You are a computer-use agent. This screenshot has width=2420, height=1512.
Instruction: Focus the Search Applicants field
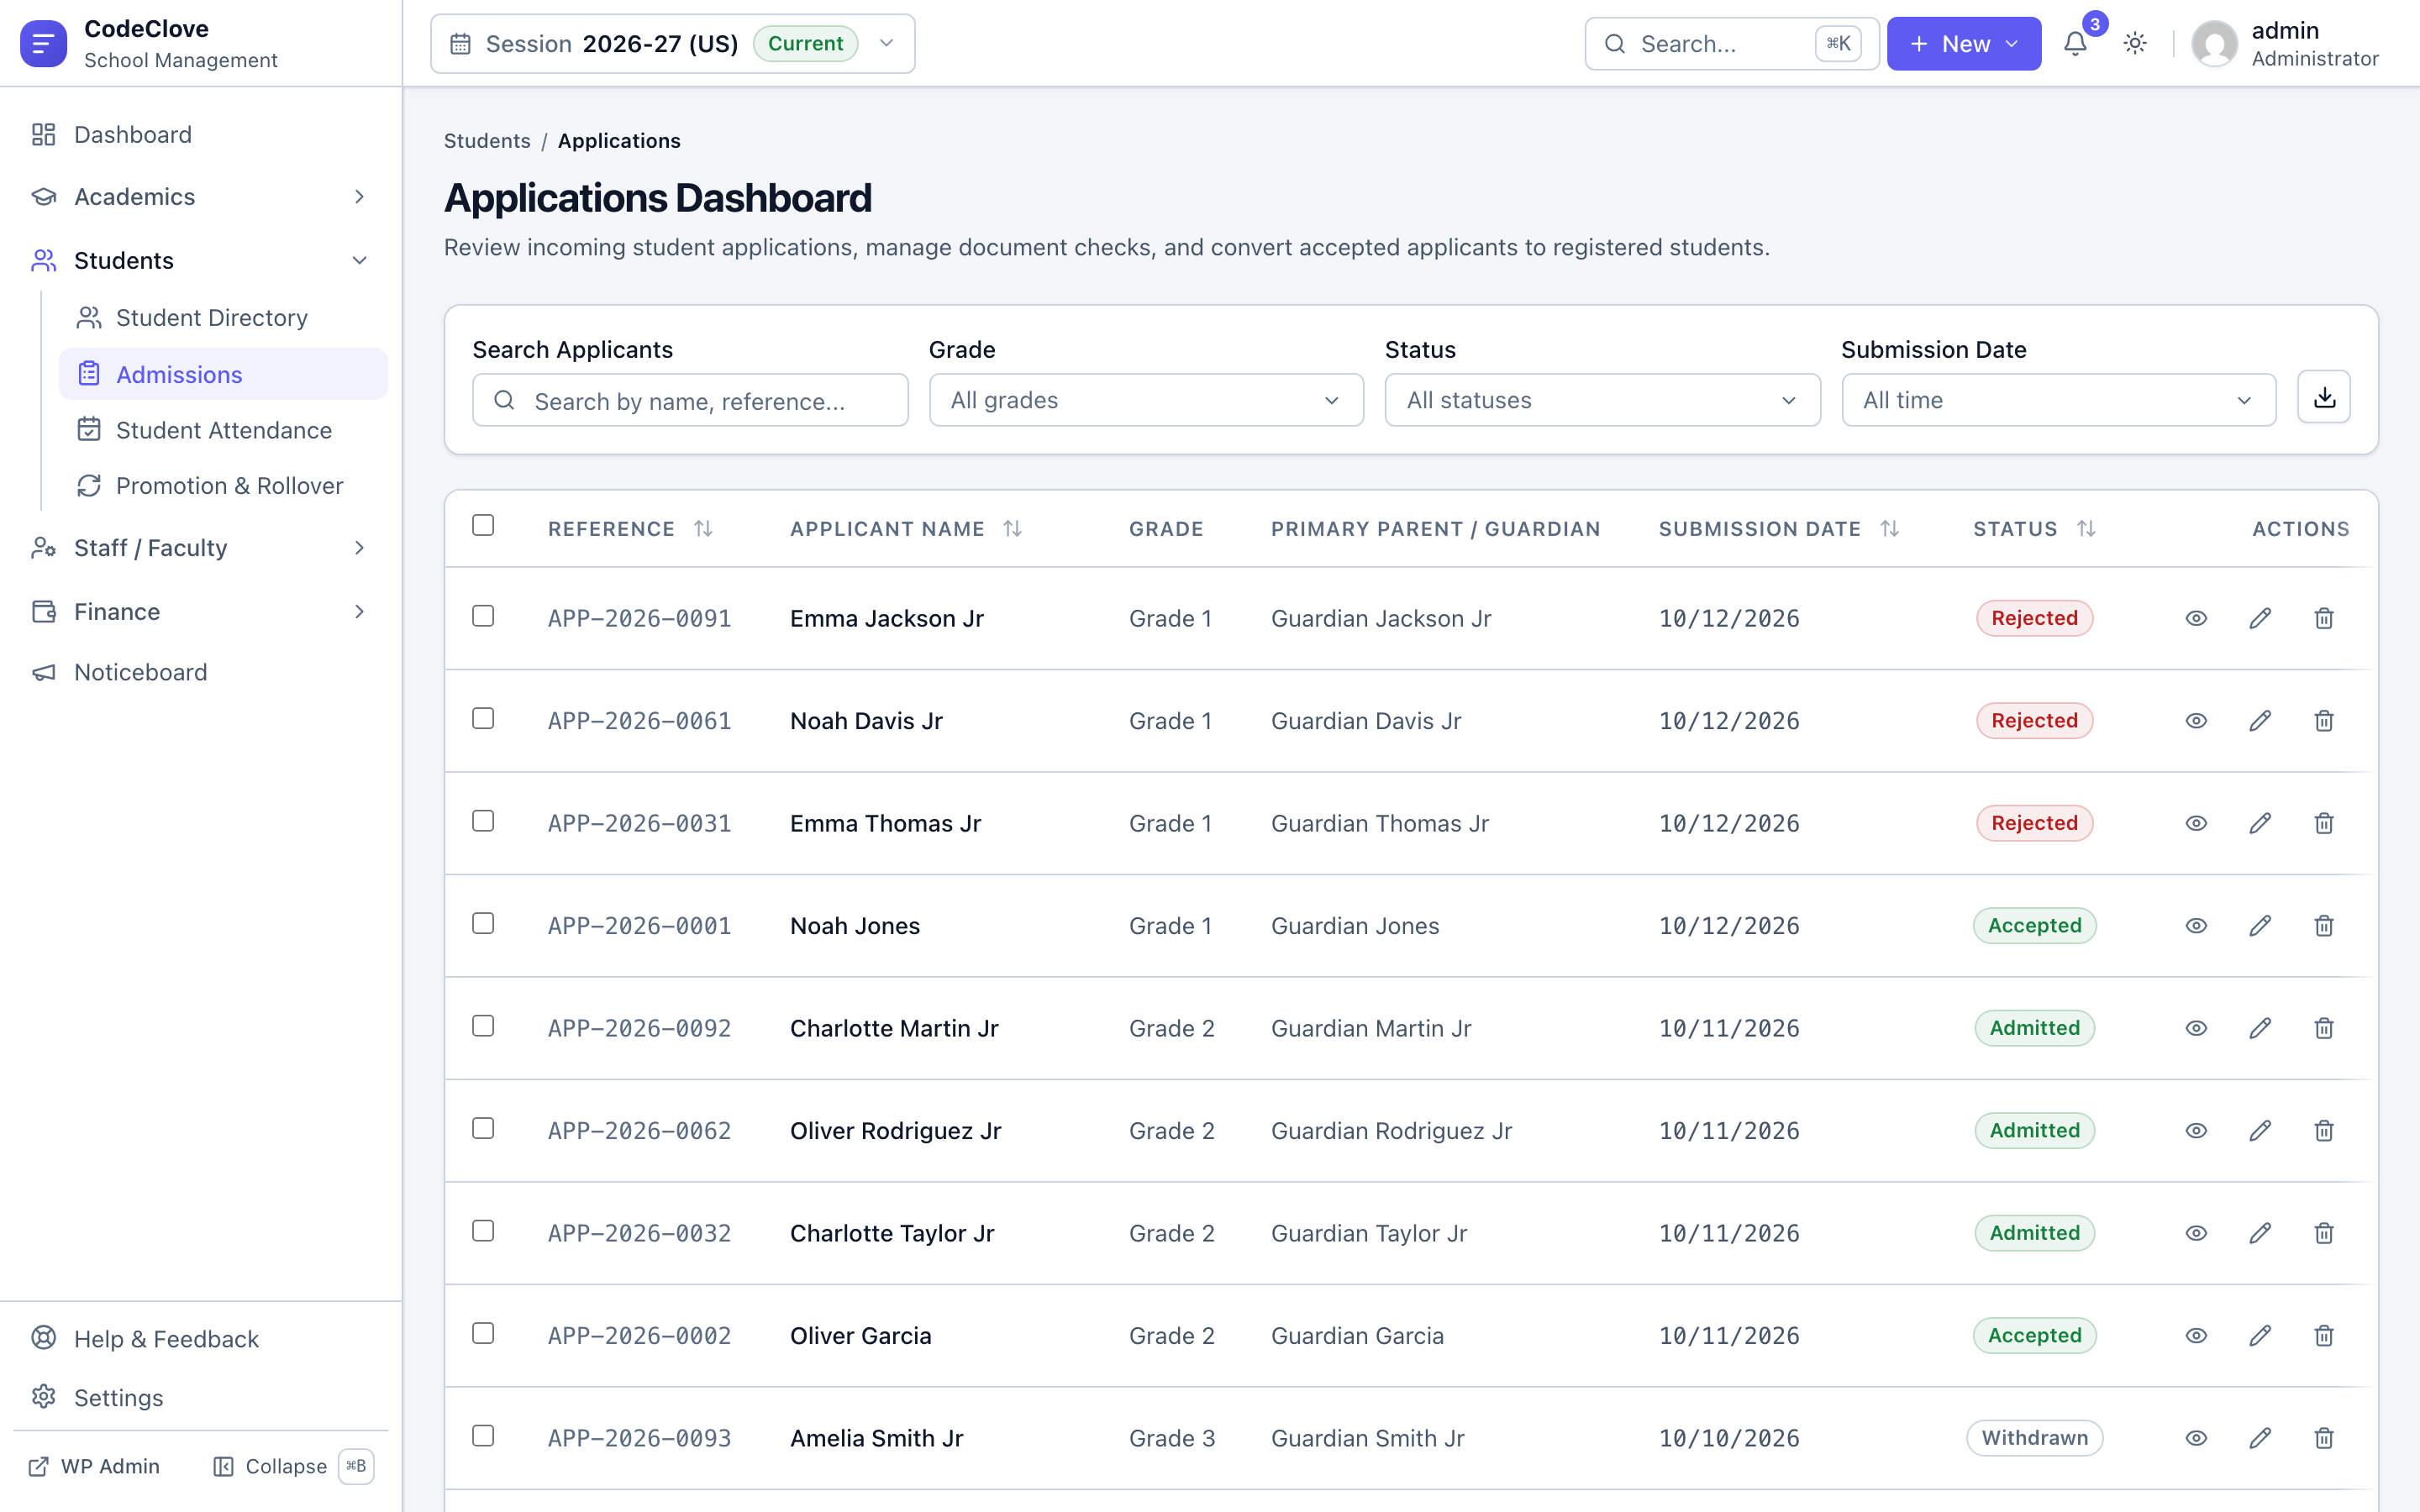690,400
